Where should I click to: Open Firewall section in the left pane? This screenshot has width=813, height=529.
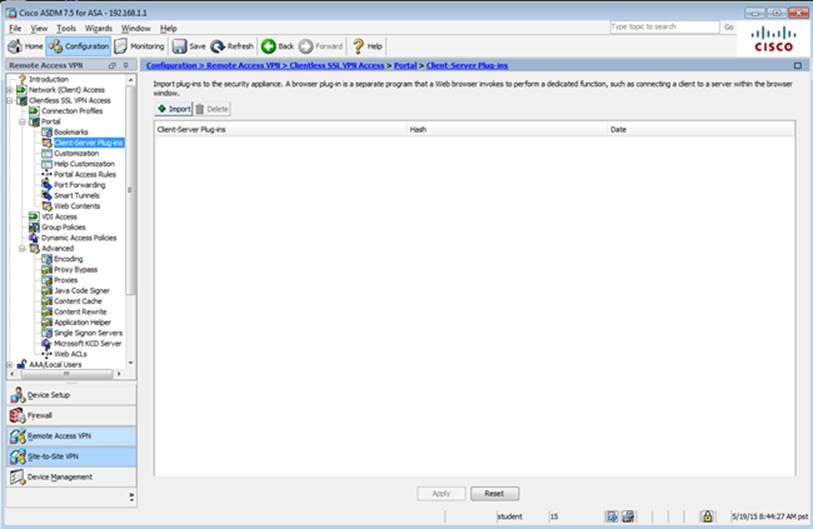(40, 415)
